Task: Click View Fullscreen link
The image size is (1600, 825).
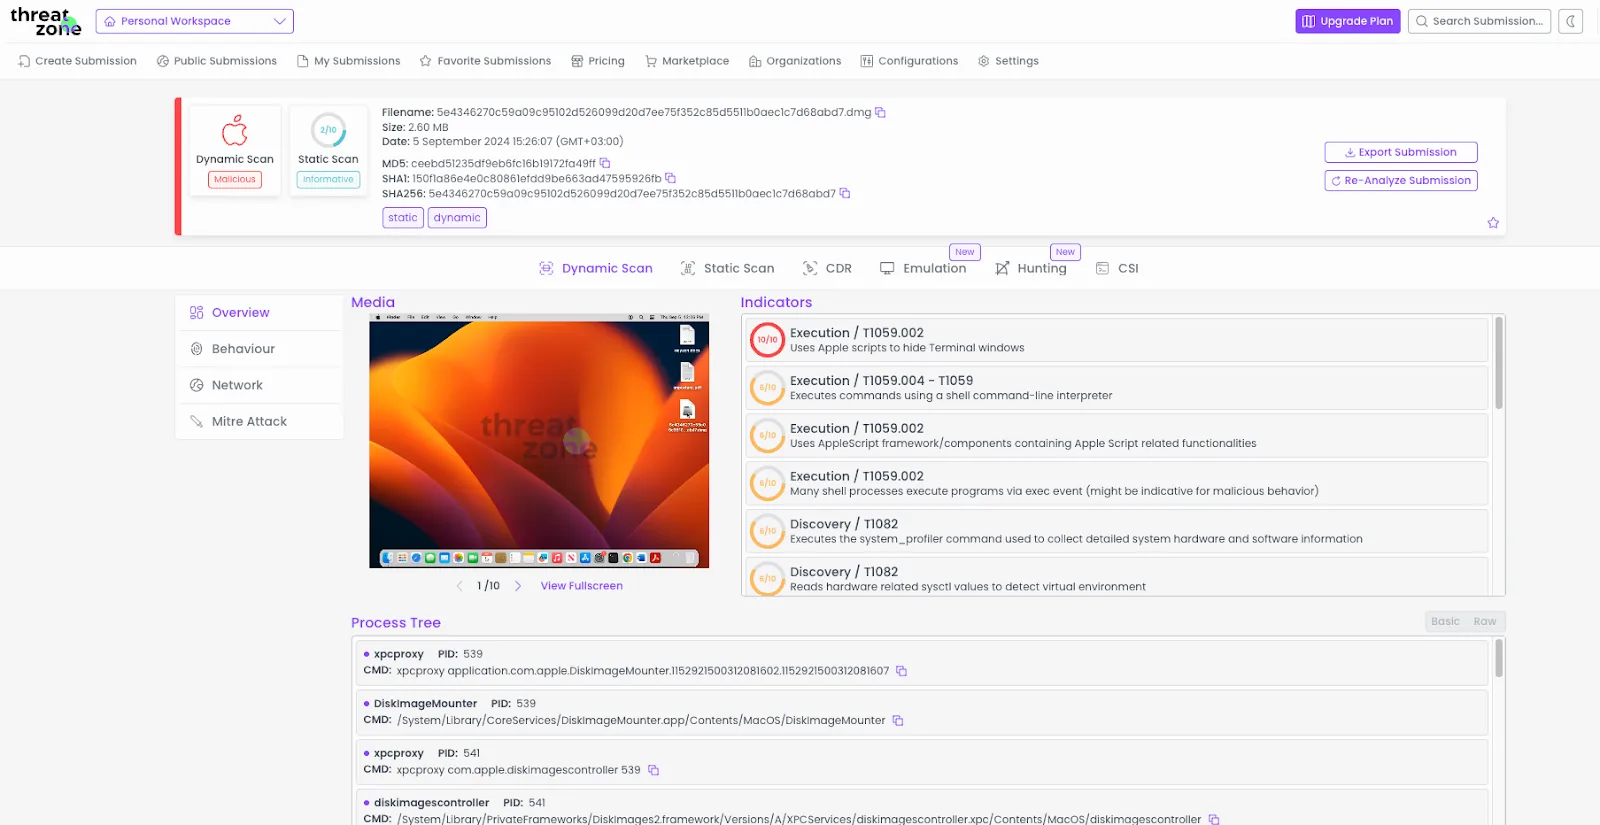Action: pyautogui.click(x=582, y=586)
